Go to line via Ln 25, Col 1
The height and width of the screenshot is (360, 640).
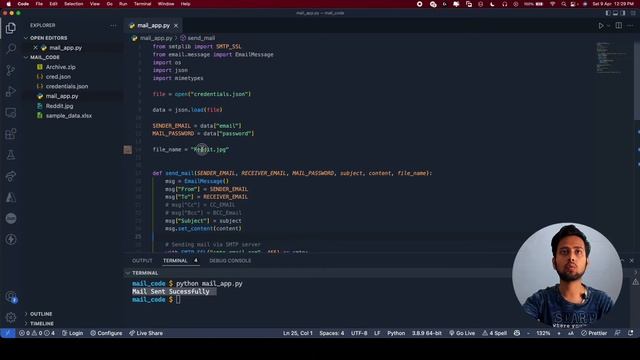[298, 333]
